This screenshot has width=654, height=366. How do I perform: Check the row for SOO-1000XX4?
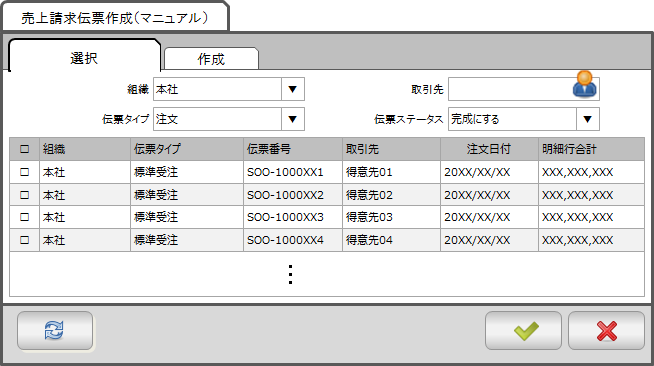pos(25,240)
